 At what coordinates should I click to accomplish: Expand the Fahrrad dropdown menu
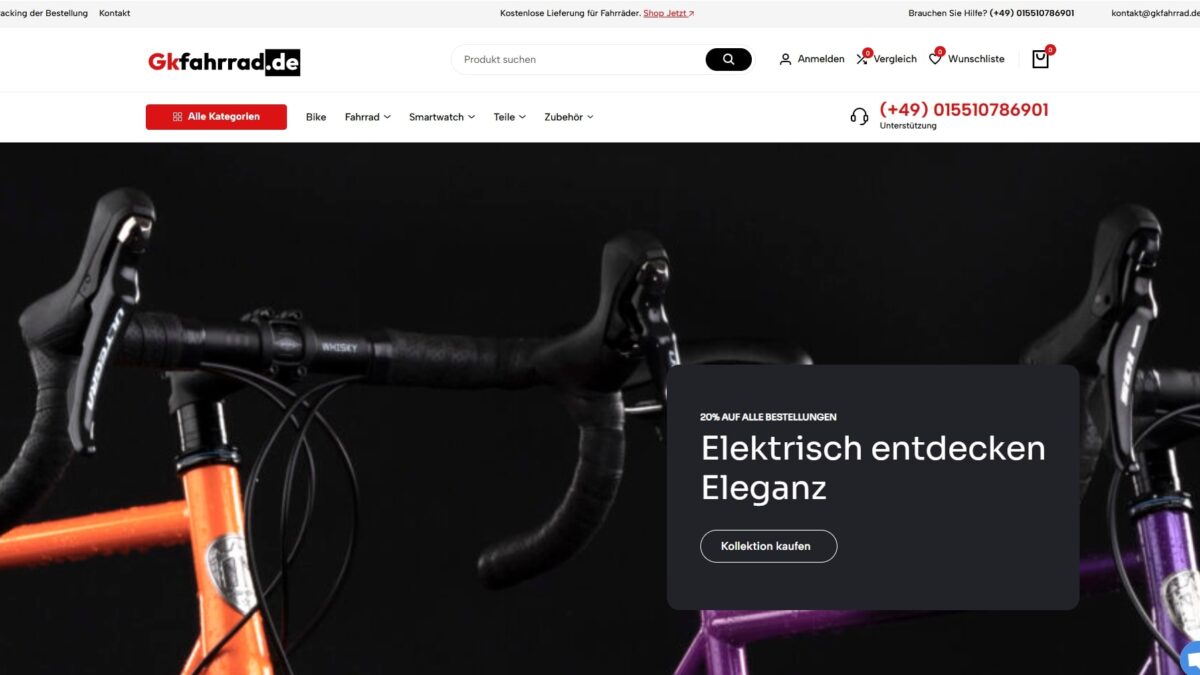(x=368, y=117)
